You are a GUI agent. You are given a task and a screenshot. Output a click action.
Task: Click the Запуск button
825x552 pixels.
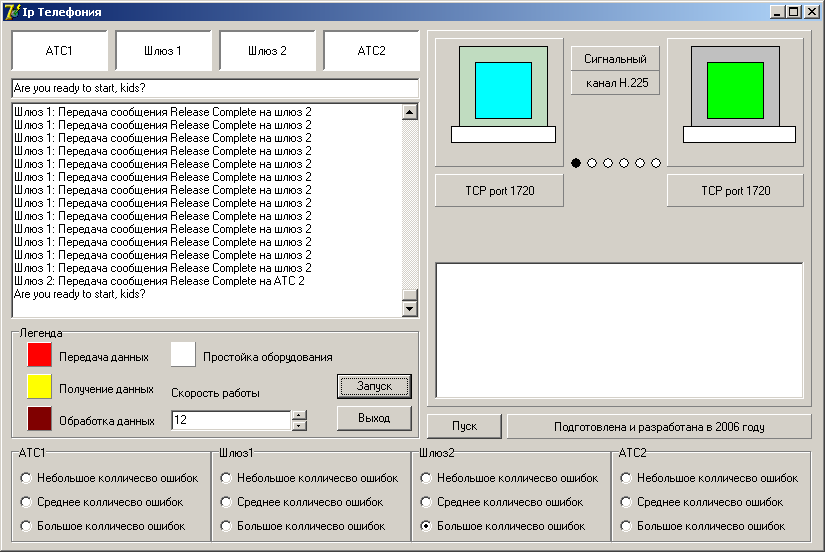pos(374,386)
